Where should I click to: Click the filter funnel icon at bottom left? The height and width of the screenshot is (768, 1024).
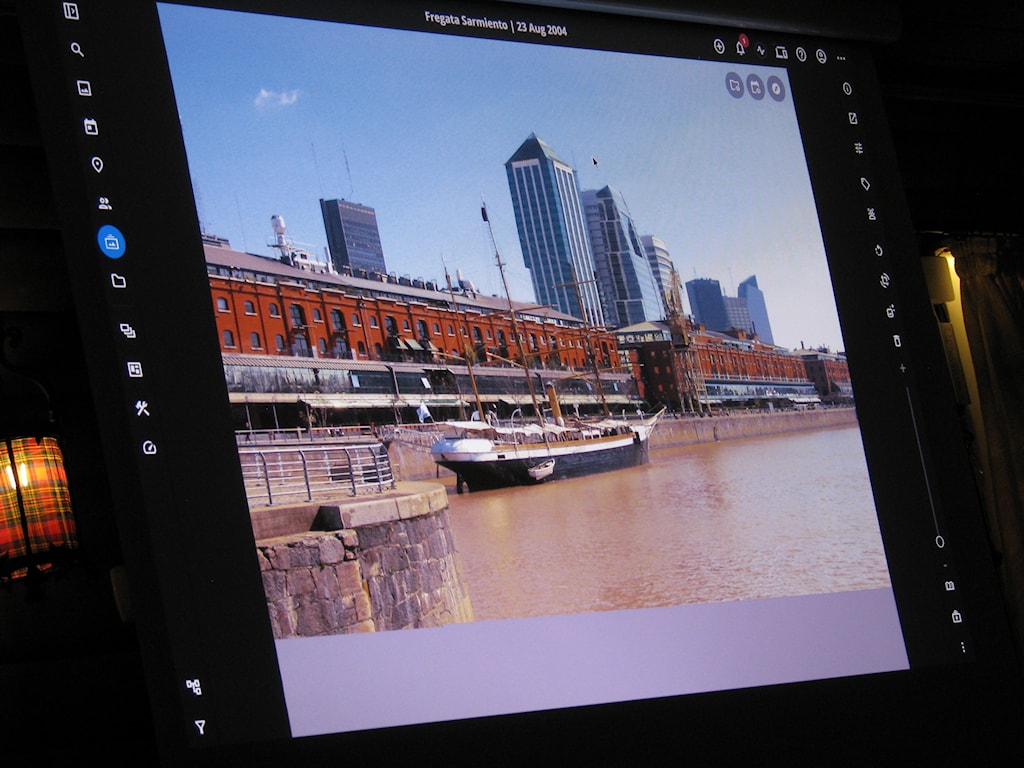[x=200, y=727]
